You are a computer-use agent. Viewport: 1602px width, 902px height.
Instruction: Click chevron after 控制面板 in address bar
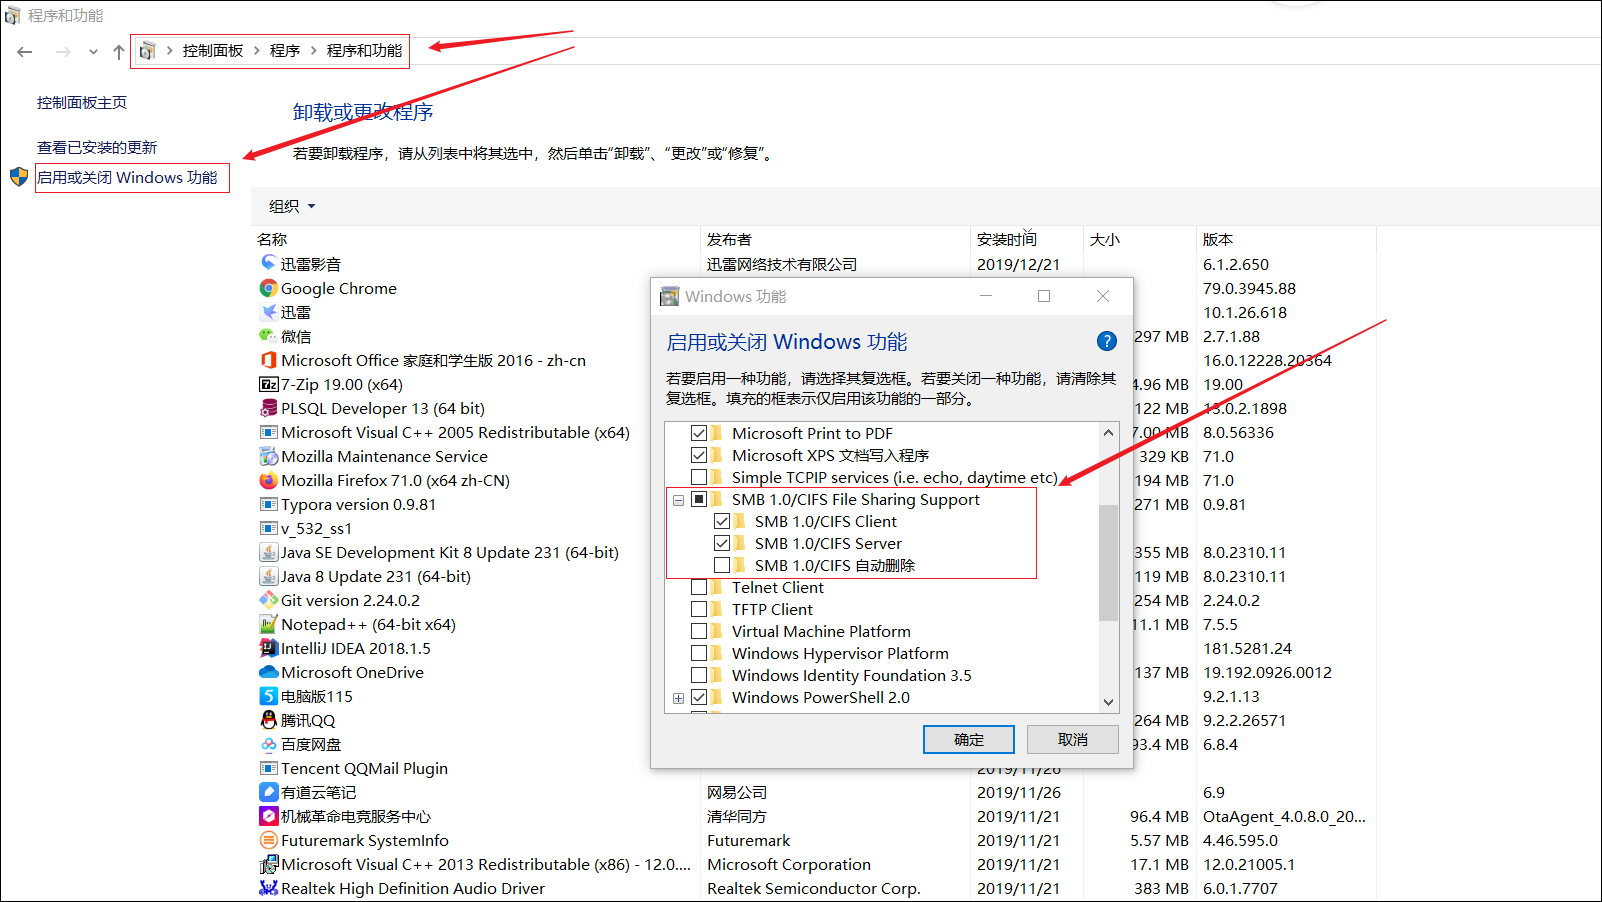pyautogui.click(x=257, y=51)
